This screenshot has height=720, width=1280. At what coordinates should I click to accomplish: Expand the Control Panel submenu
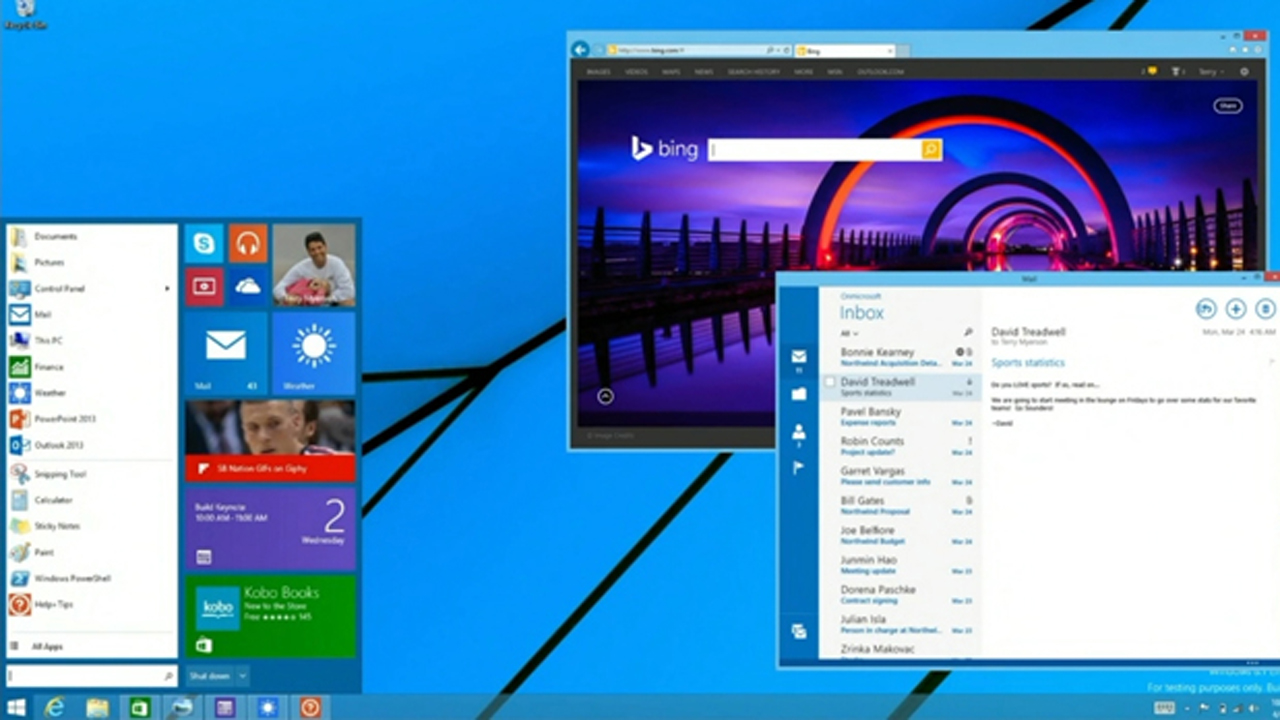(x=166, y=289)
